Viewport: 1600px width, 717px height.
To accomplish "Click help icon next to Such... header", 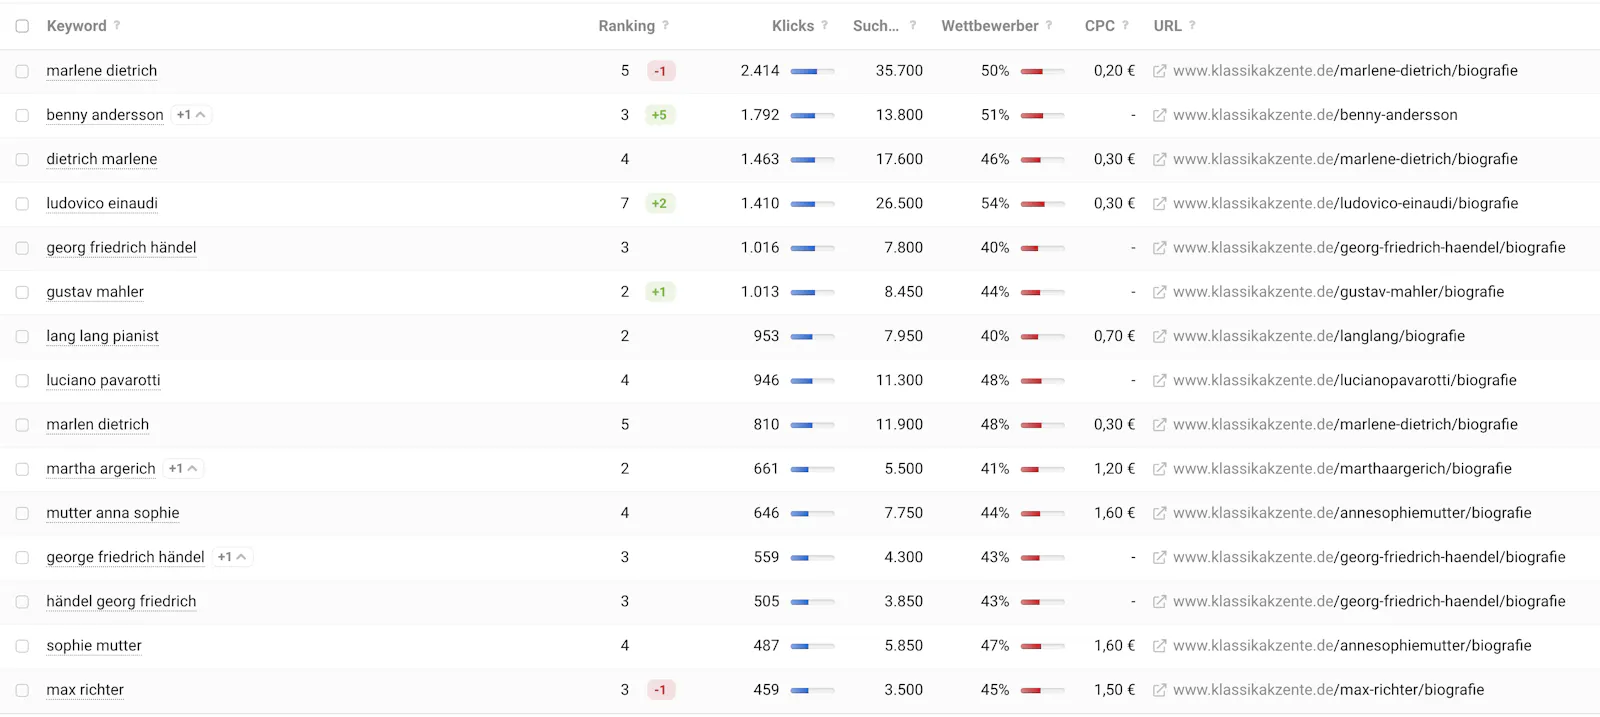I will 913,25.
